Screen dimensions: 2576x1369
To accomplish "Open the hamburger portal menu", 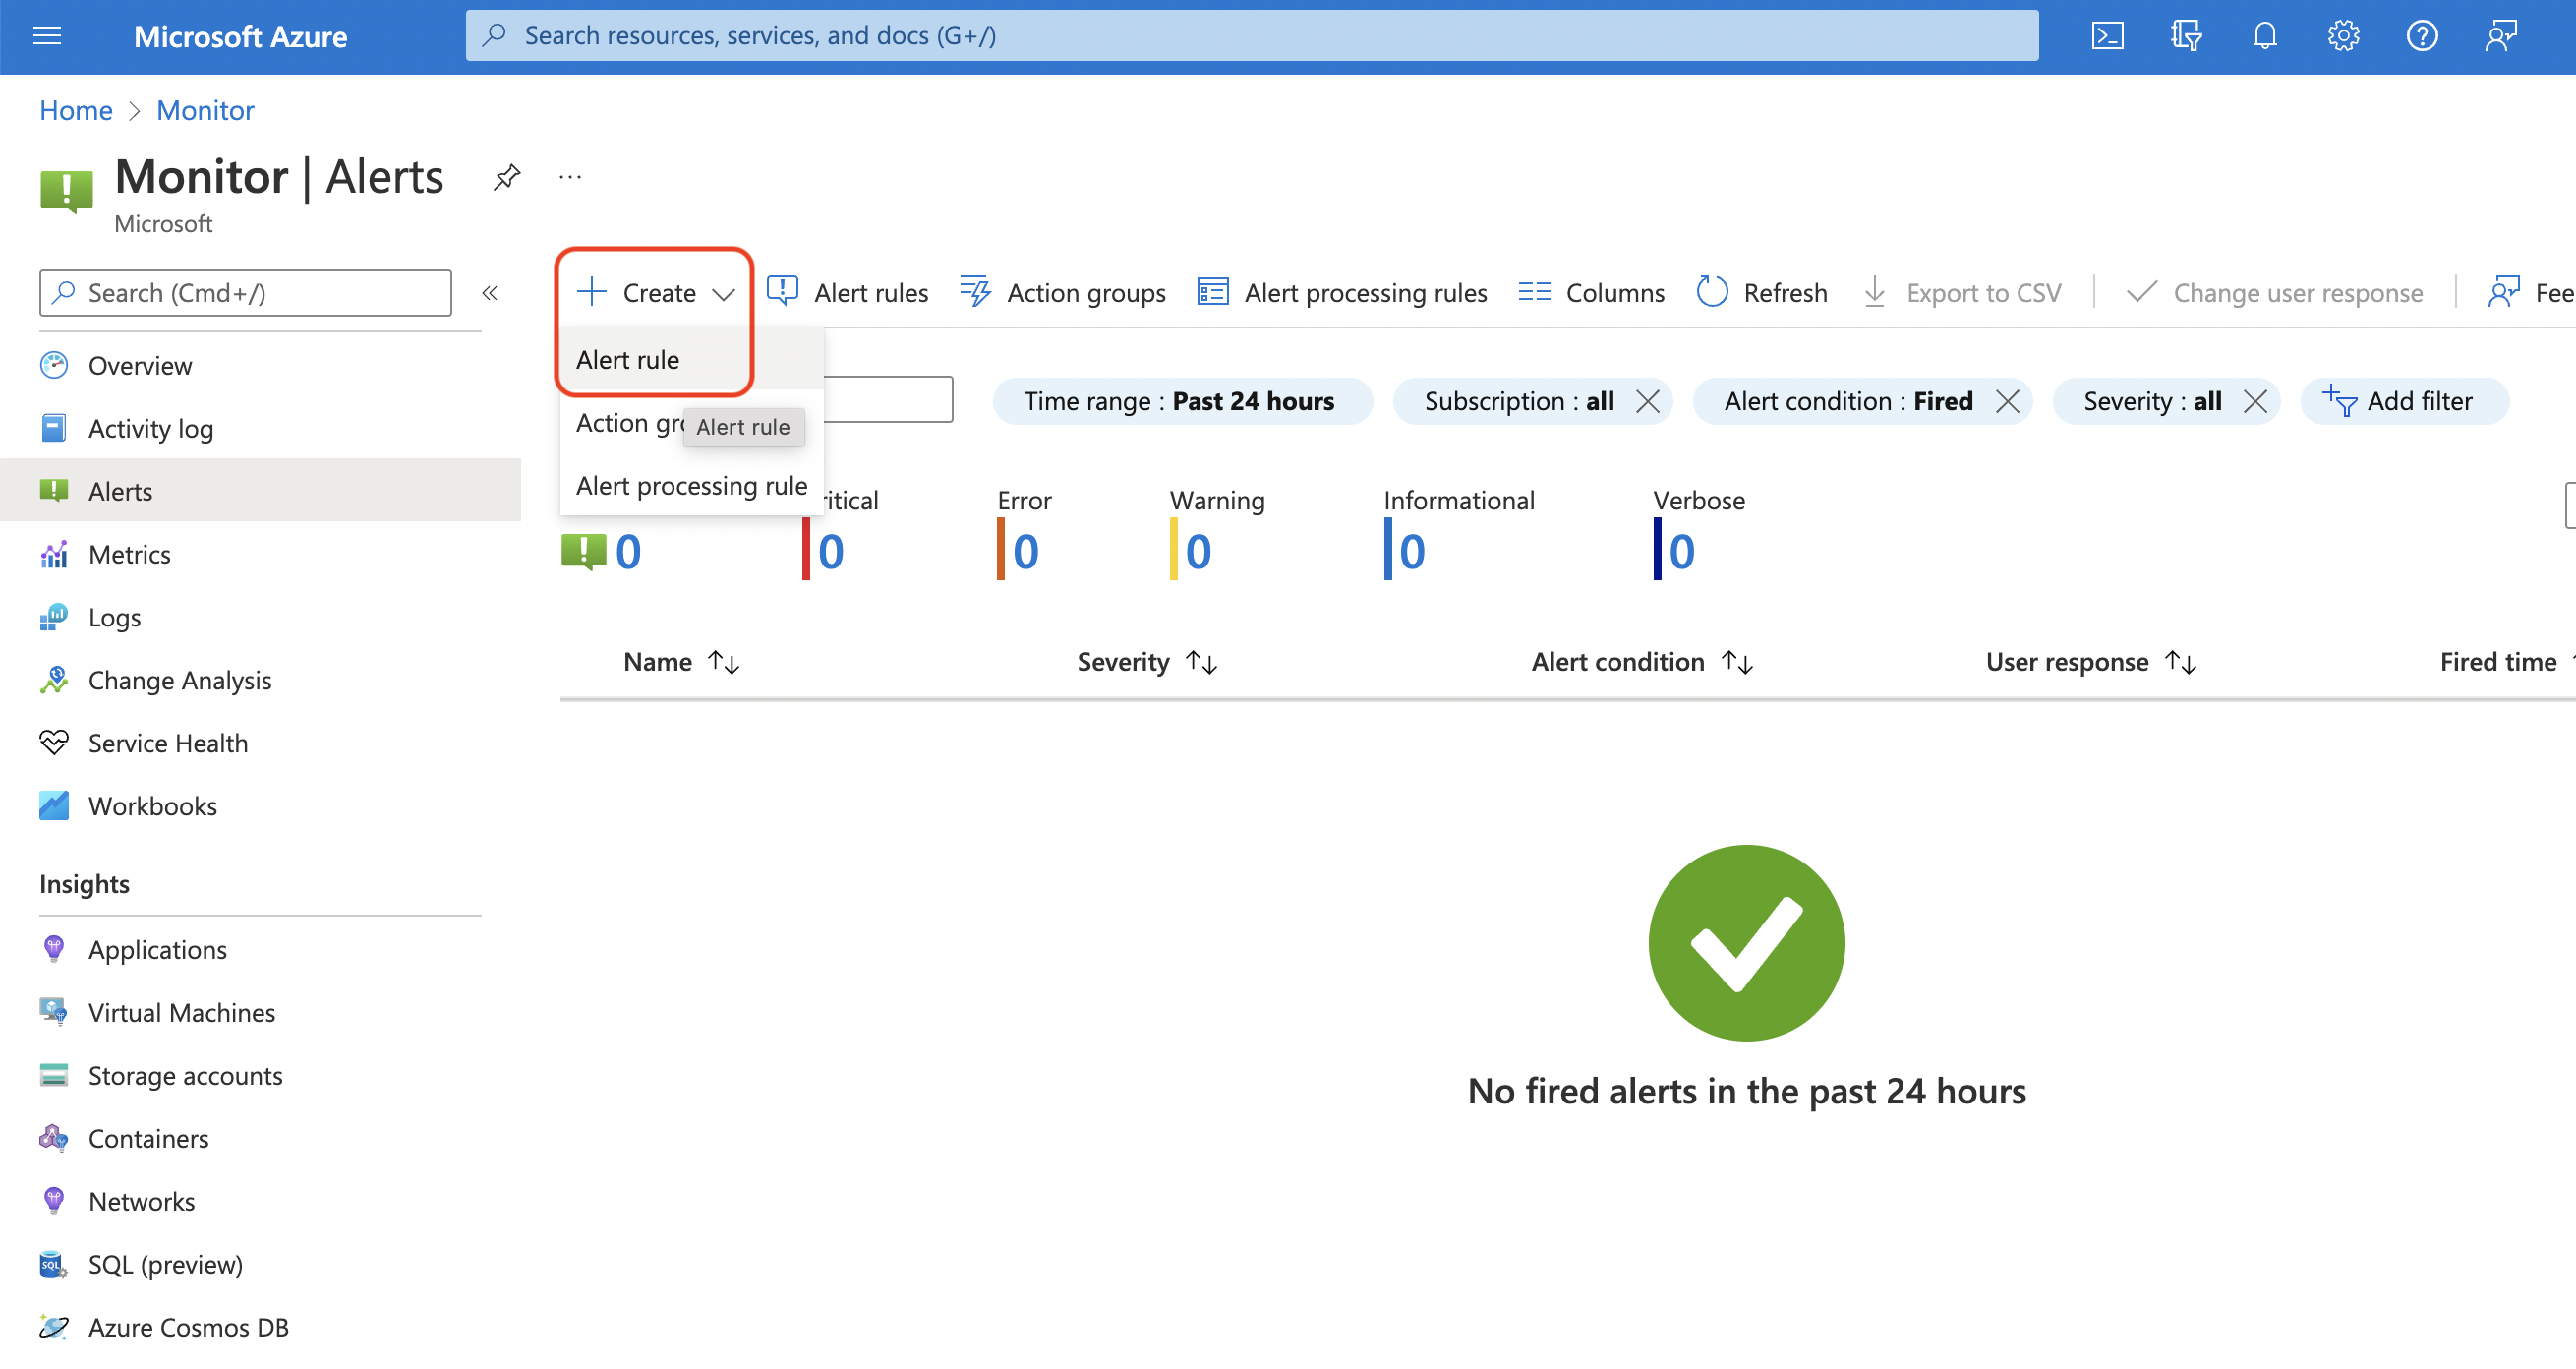I will (47, 37).
